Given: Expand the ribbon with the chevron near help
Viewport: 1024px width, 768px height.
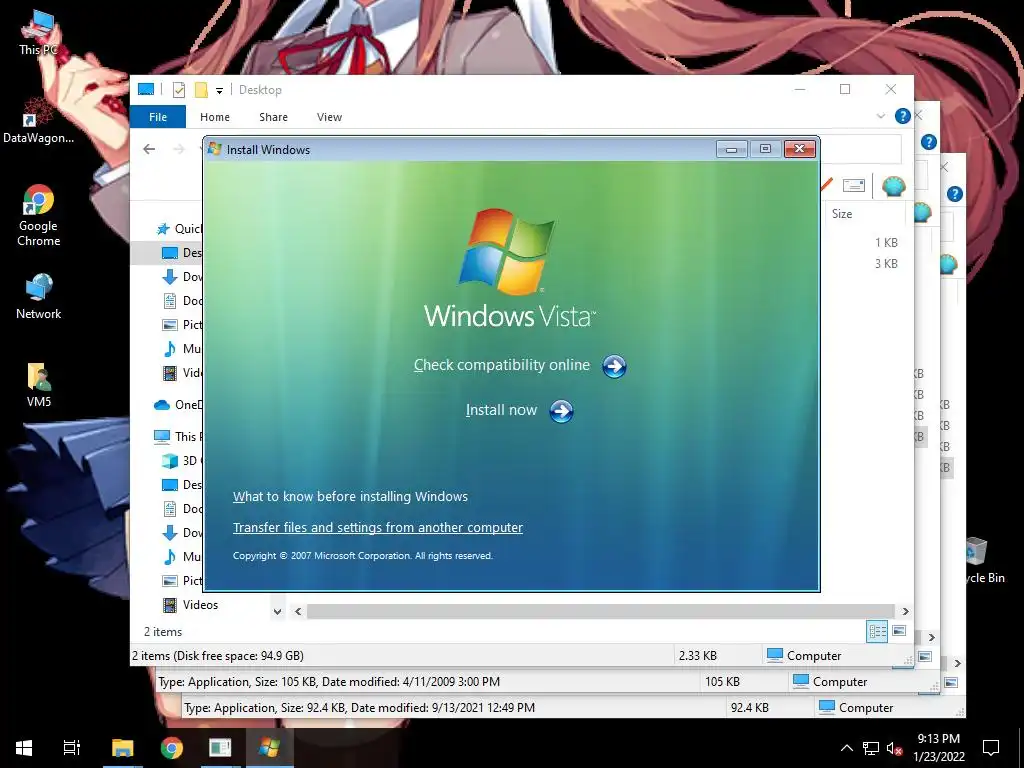Looking at the screenshot, I should (880, 116).
